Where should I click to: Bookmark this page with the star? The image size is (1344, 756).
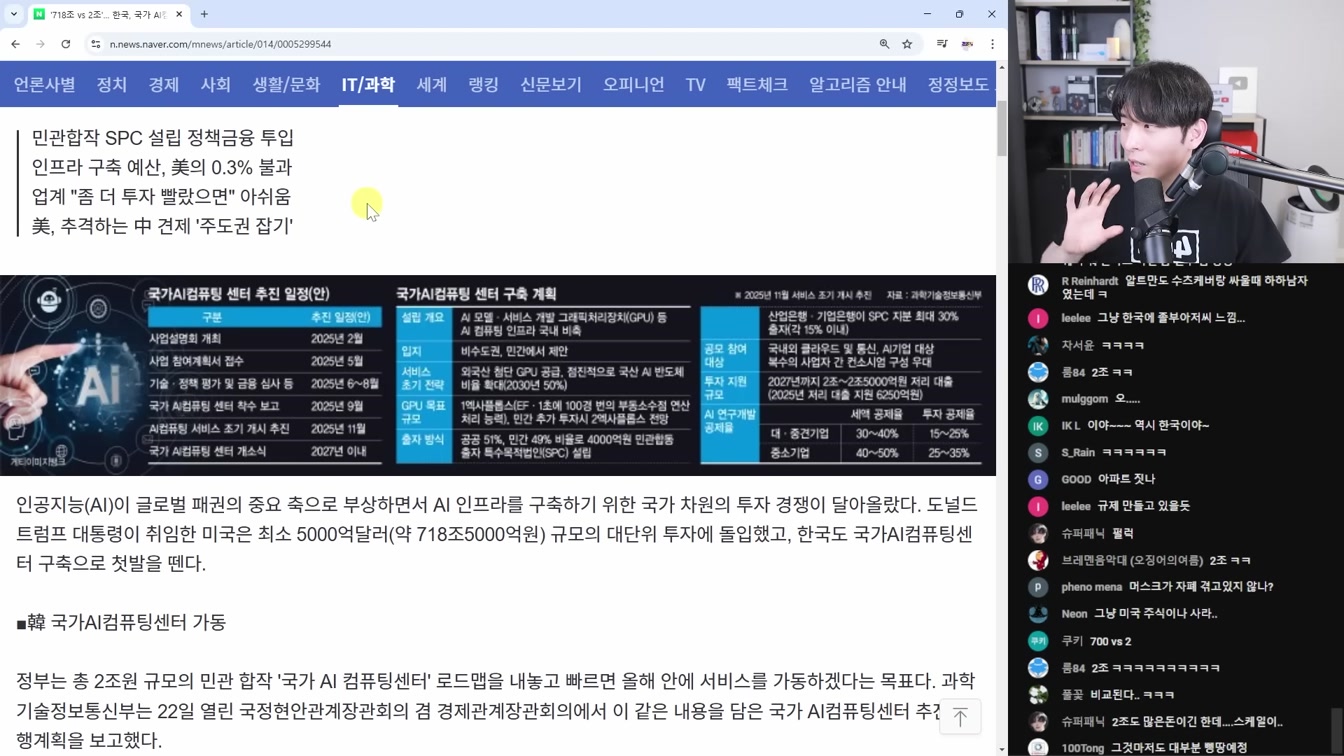point(907,44)
